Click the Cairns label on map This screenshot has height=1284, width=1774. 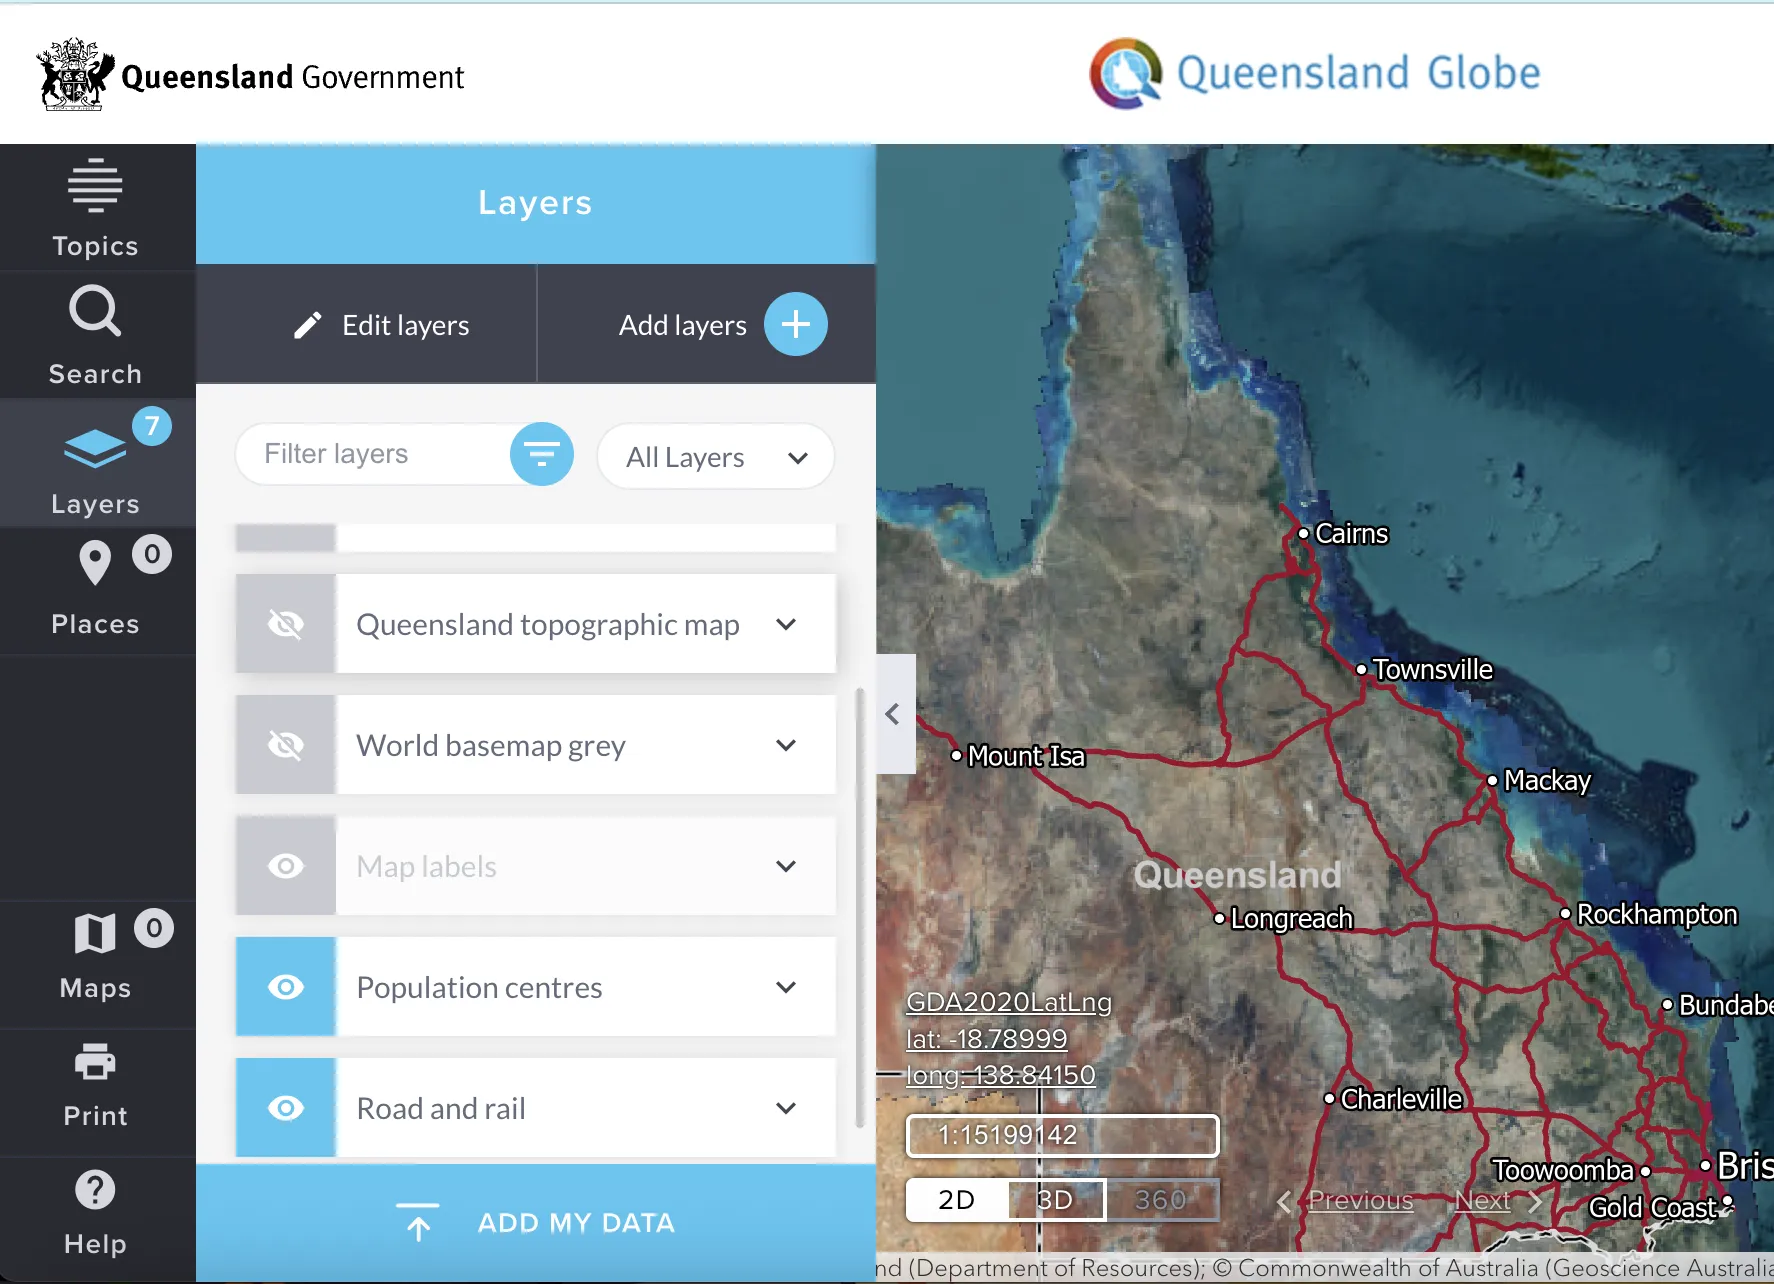point(1351,534)
